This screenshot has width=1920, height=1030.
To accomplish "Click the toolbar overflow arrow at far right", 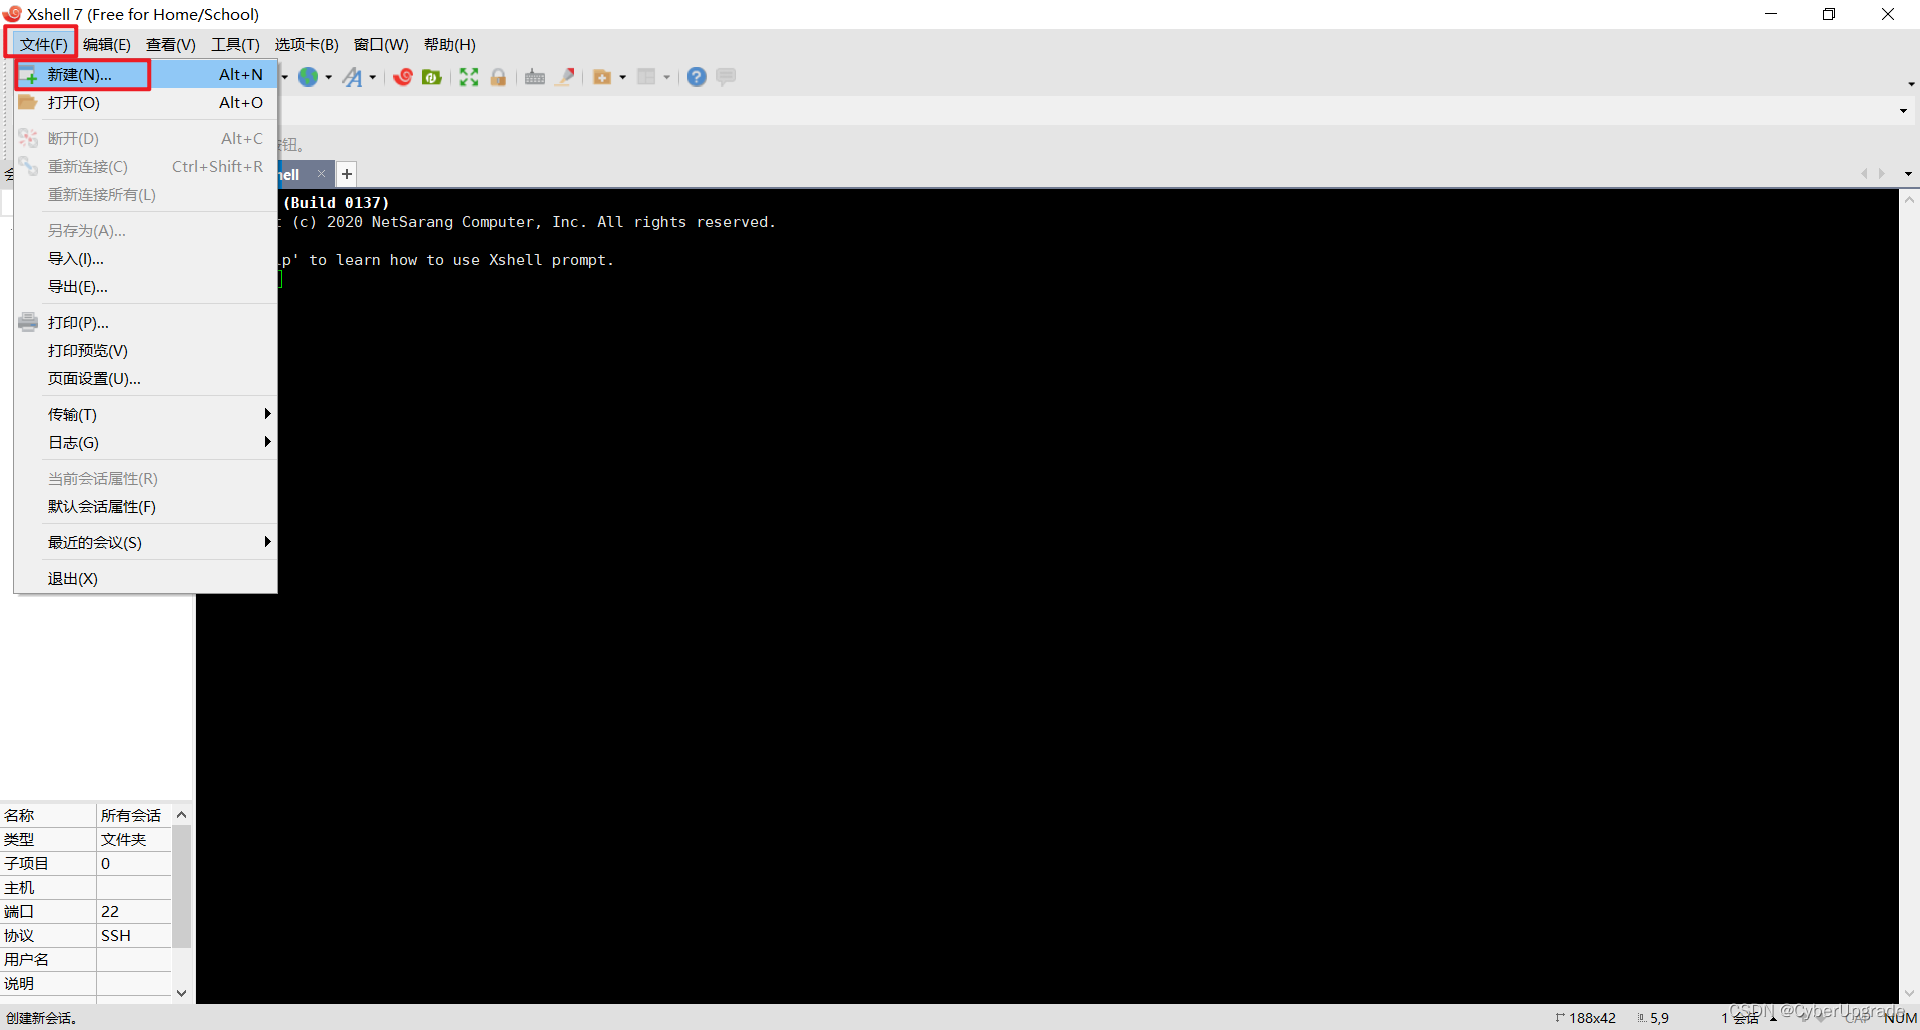I will (1911, 84).
